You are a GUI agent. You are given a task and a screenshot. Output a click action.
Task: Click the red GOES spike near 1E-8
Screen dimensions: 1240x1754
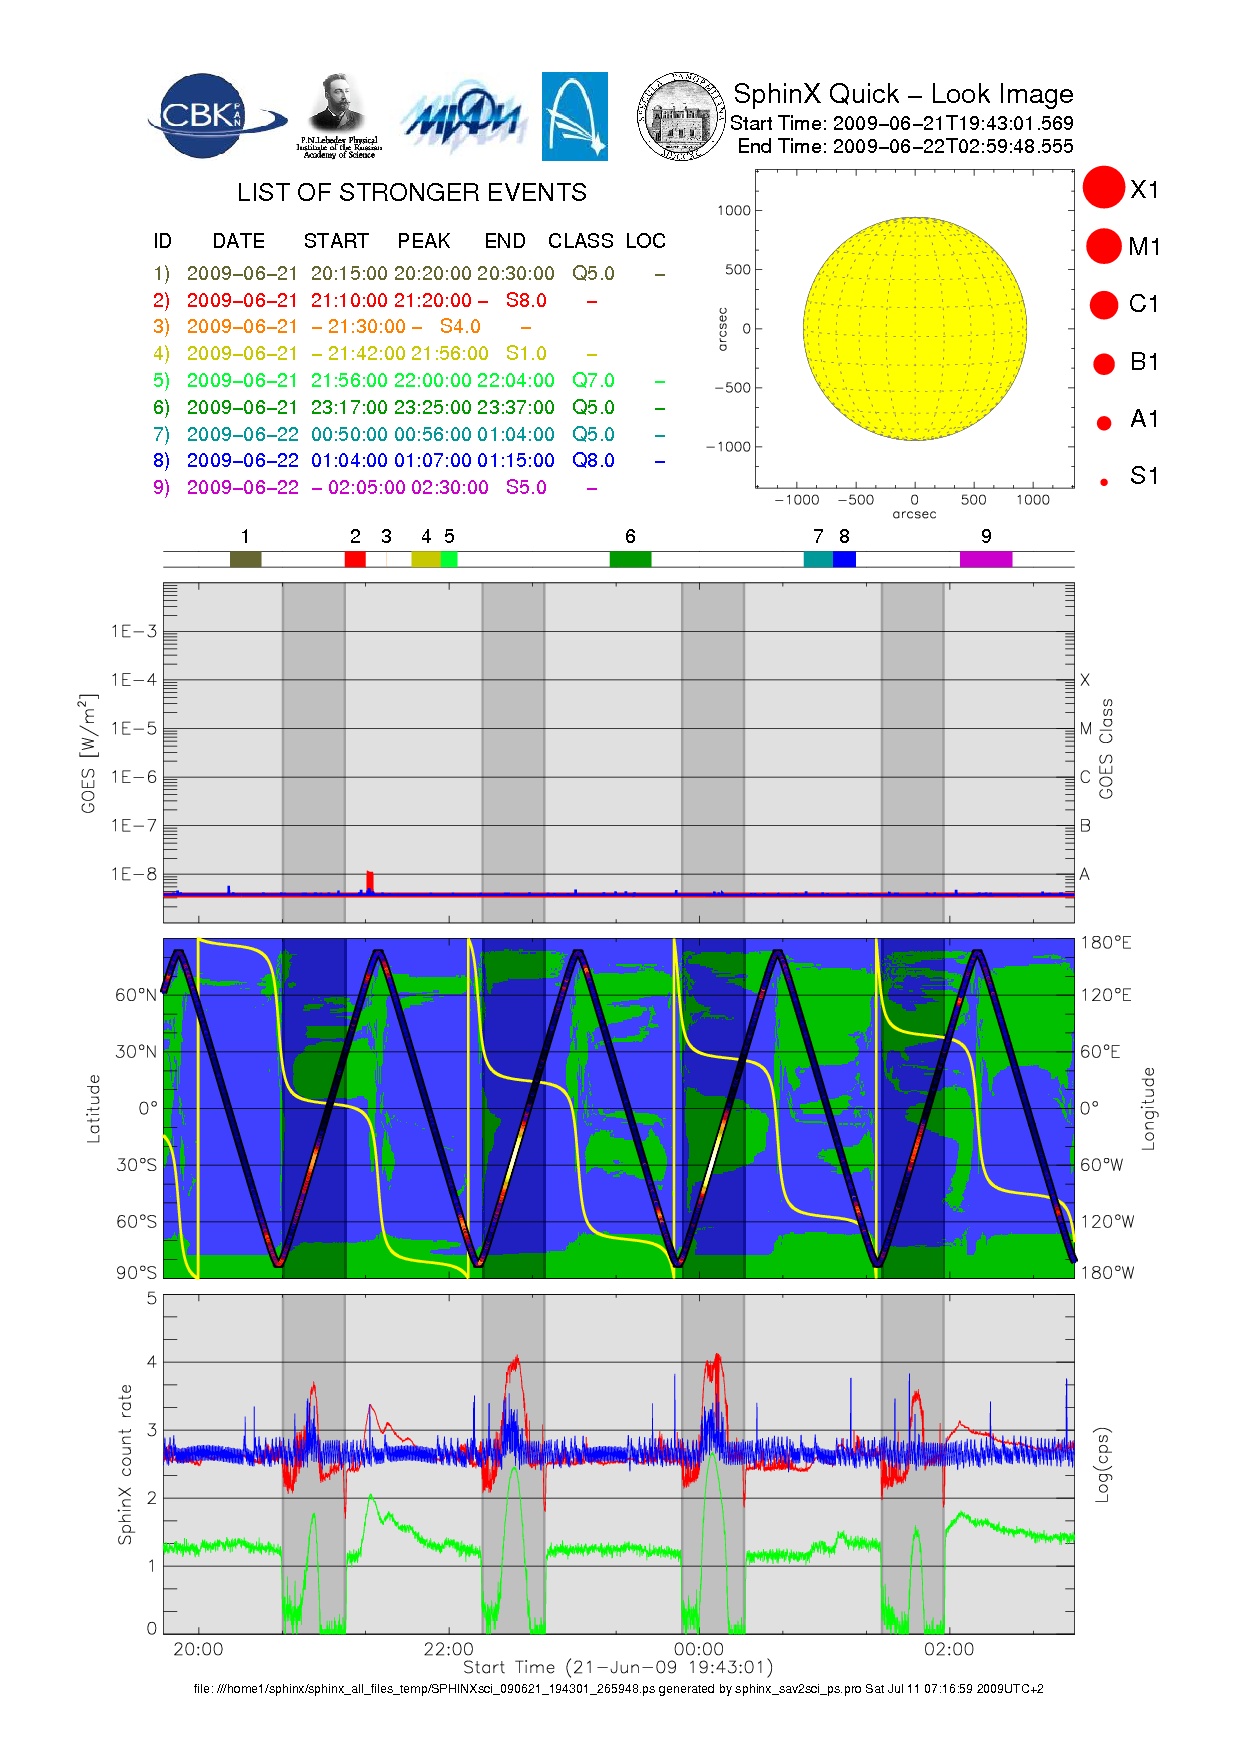pos(369,881)
